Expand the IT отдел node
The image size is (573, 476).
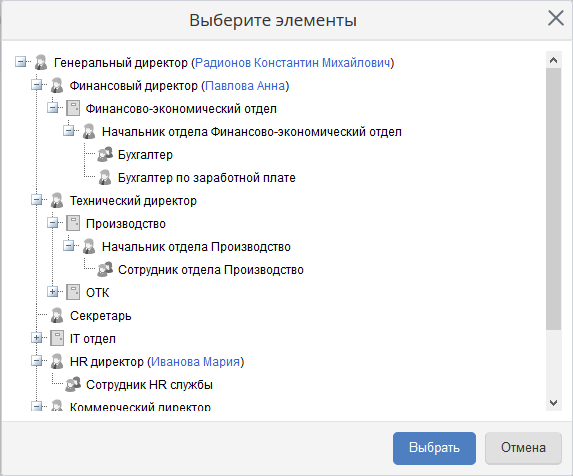pyautogui.click(x=37, y=338)
